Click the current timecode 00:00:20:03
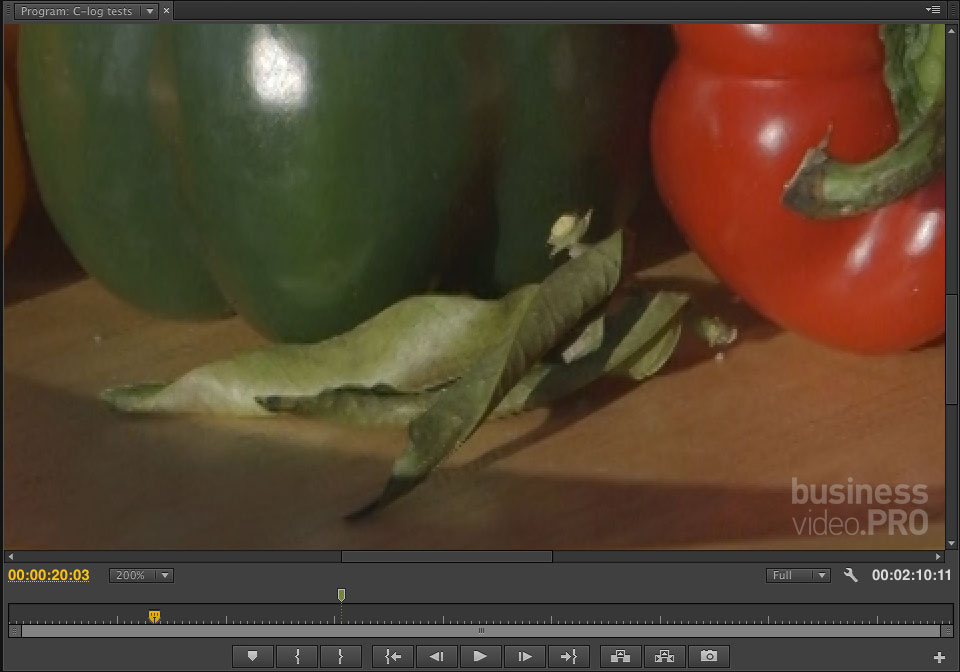This screenshot has width=960, height=672. 49,575
